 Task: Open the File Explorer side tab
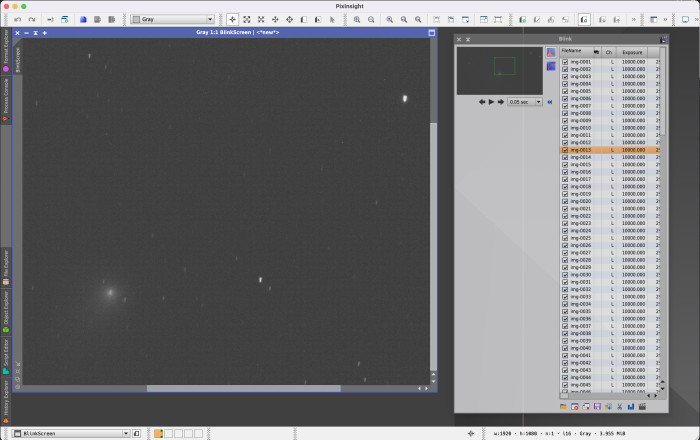6,267
